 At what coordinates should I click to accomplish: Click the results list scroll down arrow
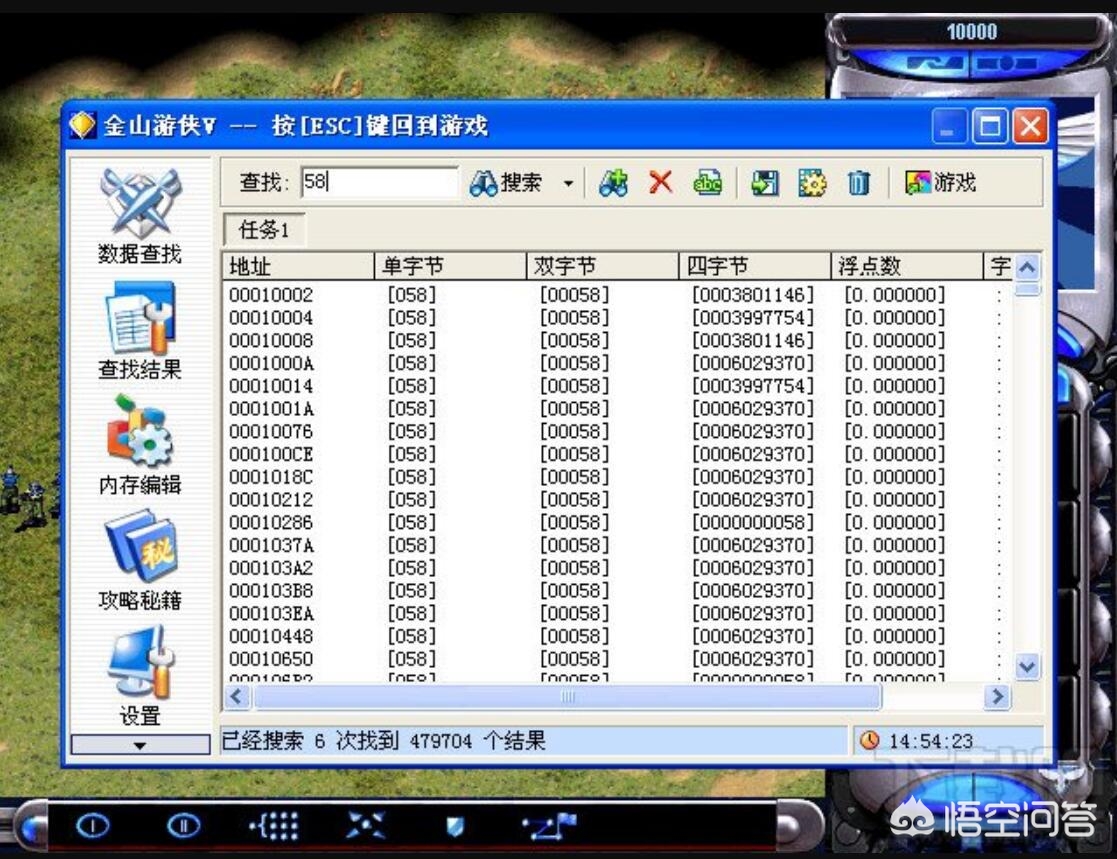coord(1027,667)
